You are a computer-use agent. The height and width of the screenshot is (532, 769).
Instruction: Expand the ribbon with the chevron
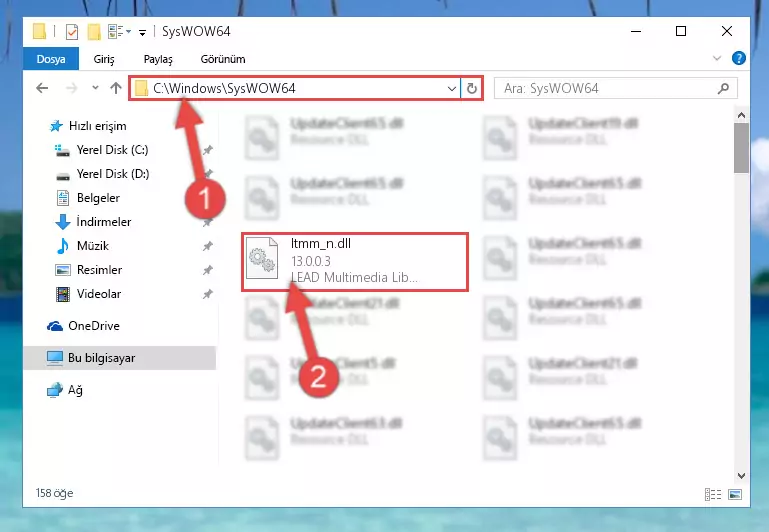click(717, 58)
